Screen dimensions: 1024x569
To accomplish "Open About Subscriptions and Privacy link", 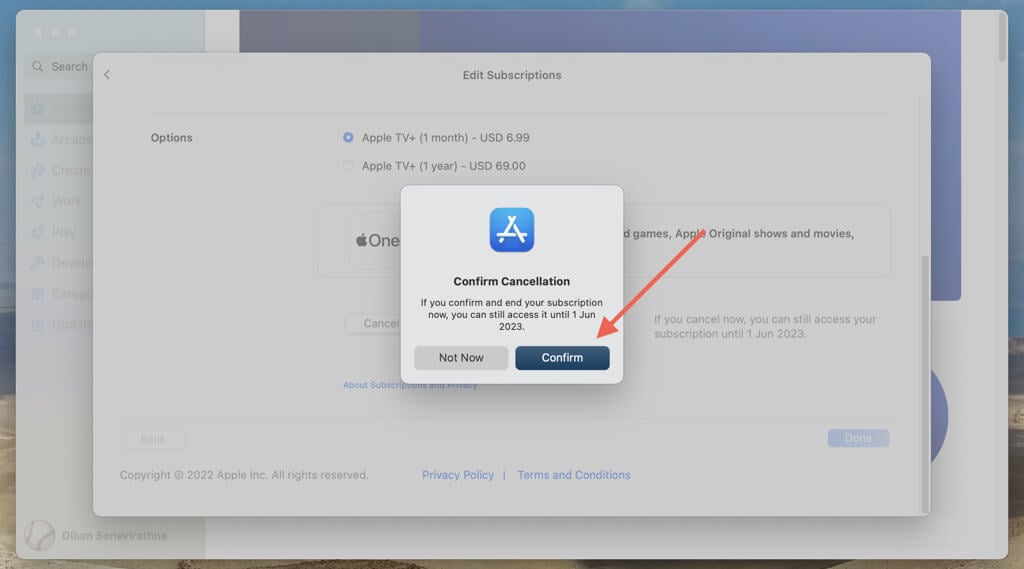I will coord(410,385).
